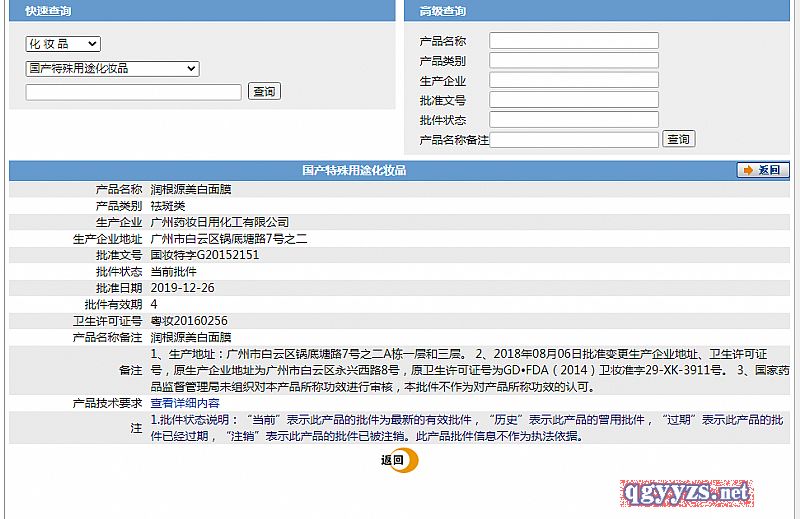
Task: Click the company name 广州药妆日用化工有限公司
Action: click(219, 222)
